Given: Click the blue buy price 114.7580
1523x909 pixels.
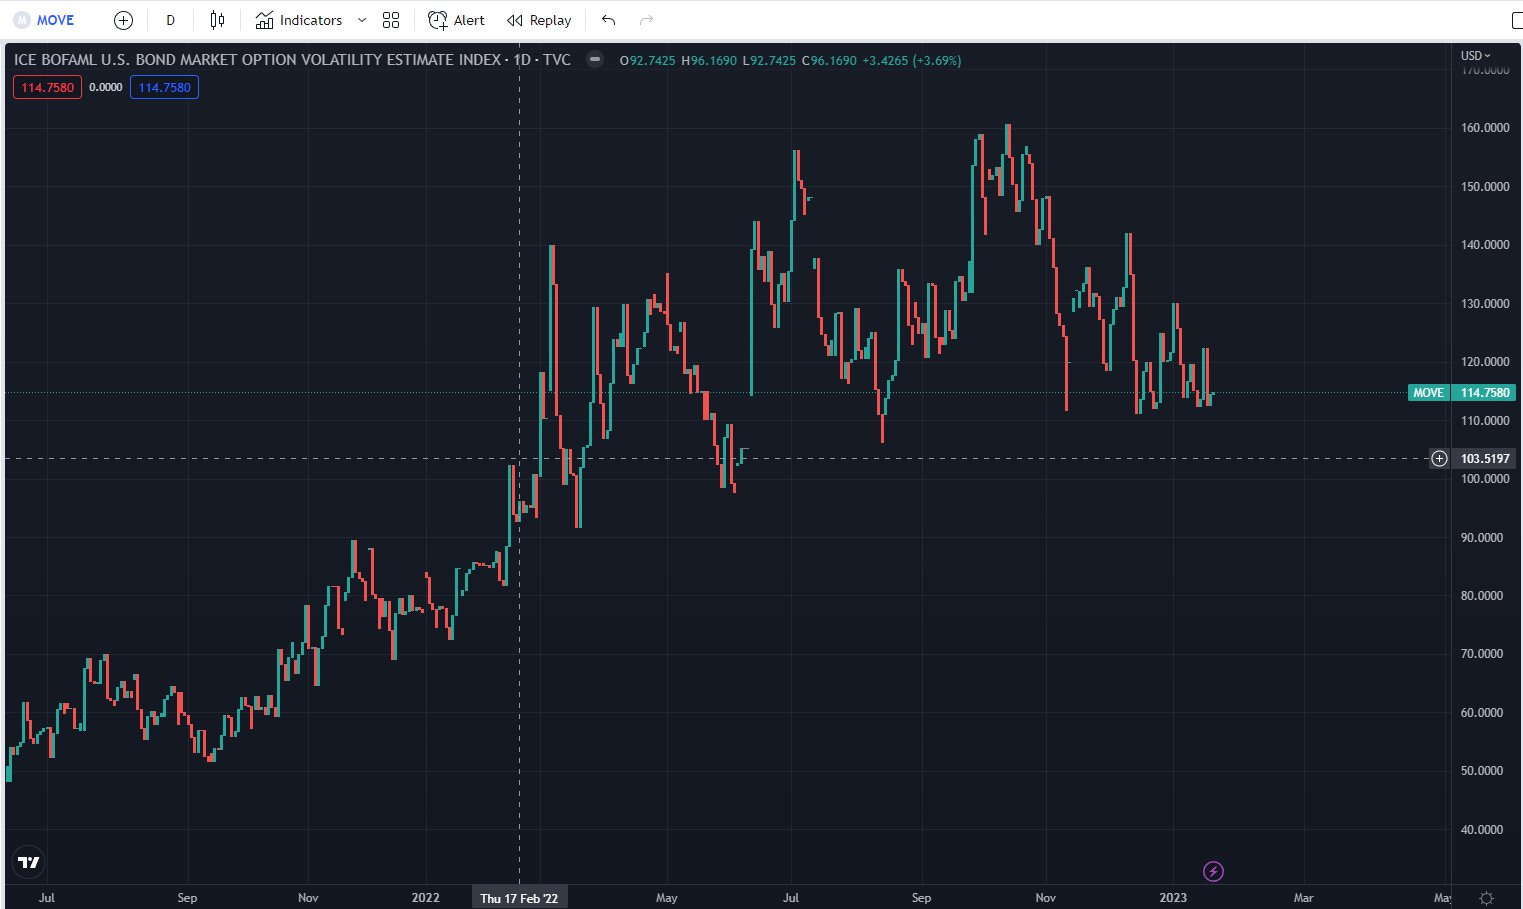Looking at the screenshot, I should point(164,87).
